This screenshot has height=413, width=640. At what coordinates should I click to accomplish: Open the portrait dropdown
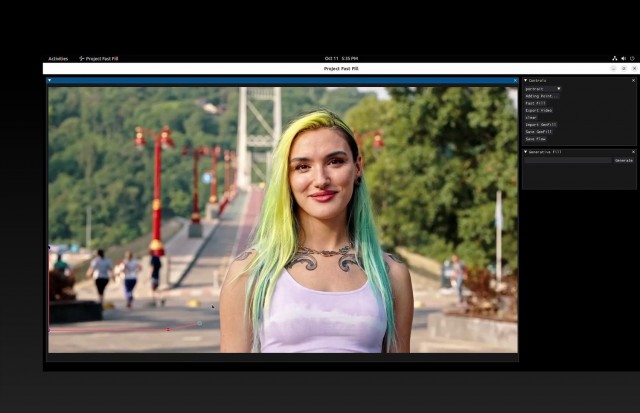point(542,89)
